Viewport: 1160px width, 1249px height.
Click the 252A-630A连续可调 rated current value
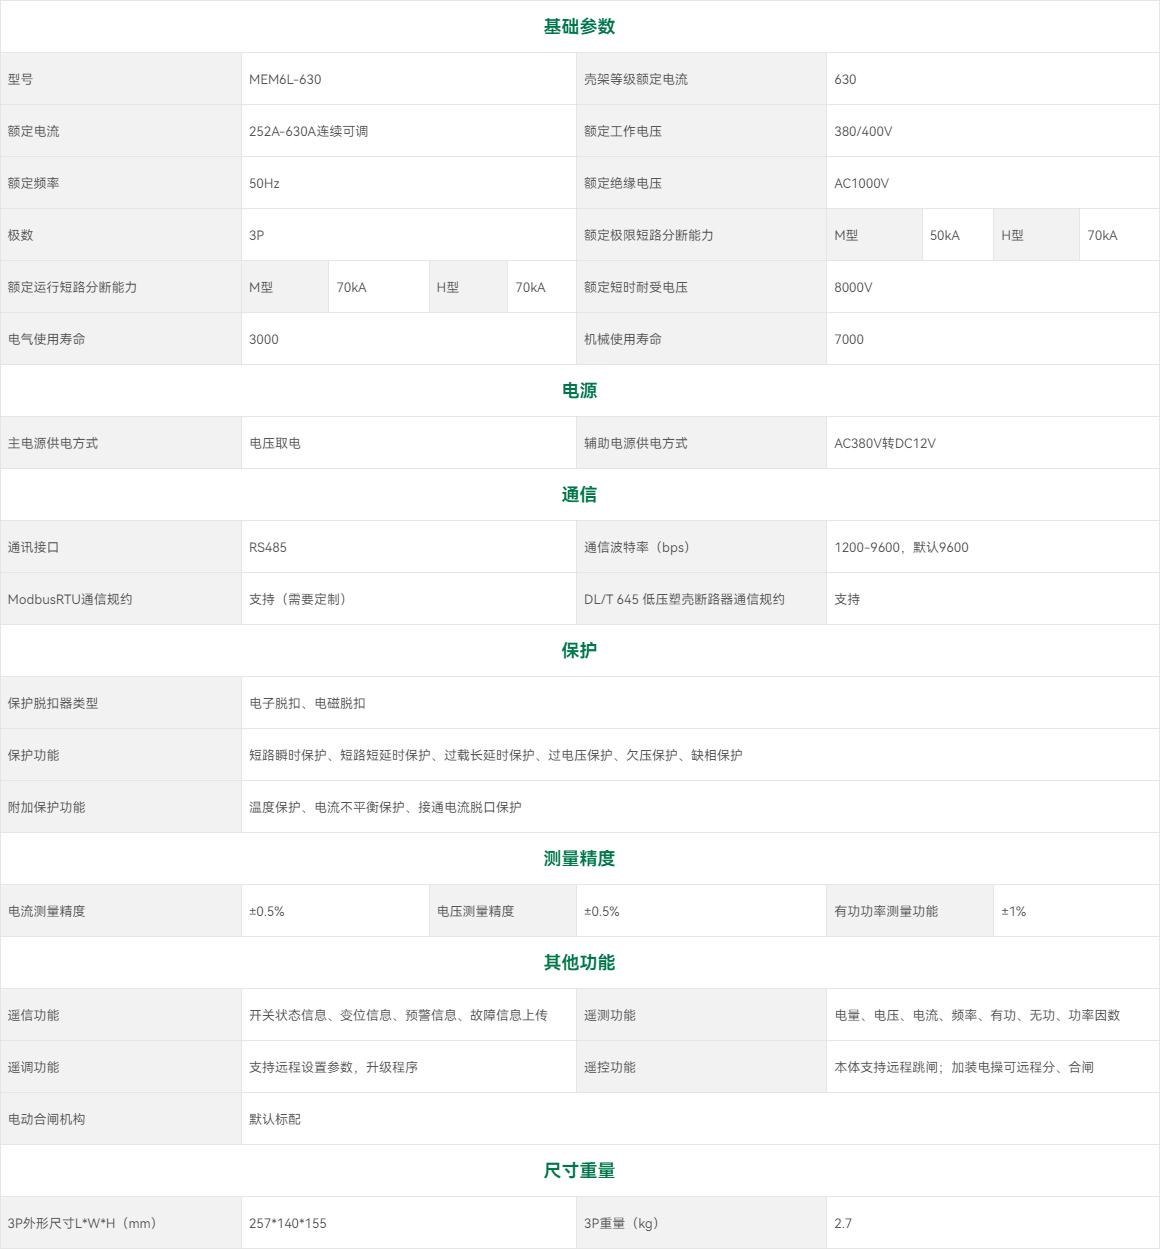pyautogui.click(x=309, y=132)
